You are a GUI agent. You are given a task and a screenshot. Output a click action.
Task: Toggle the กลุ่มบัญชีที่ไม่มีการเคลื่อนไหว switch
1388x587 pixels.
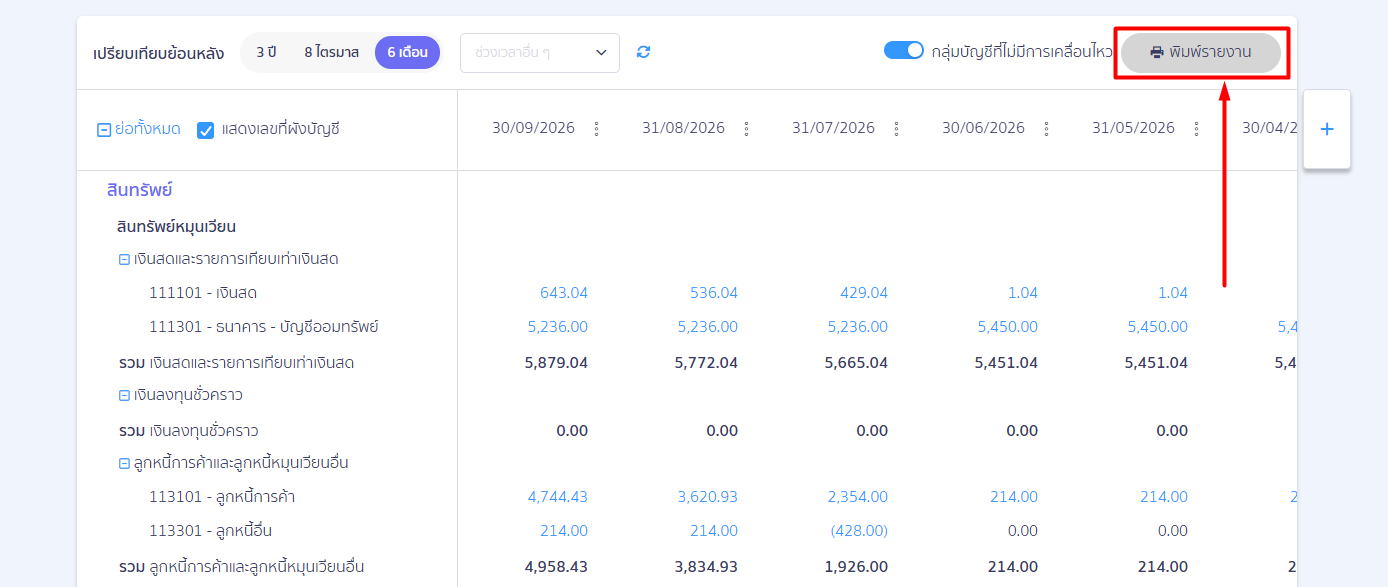(904, 50)
